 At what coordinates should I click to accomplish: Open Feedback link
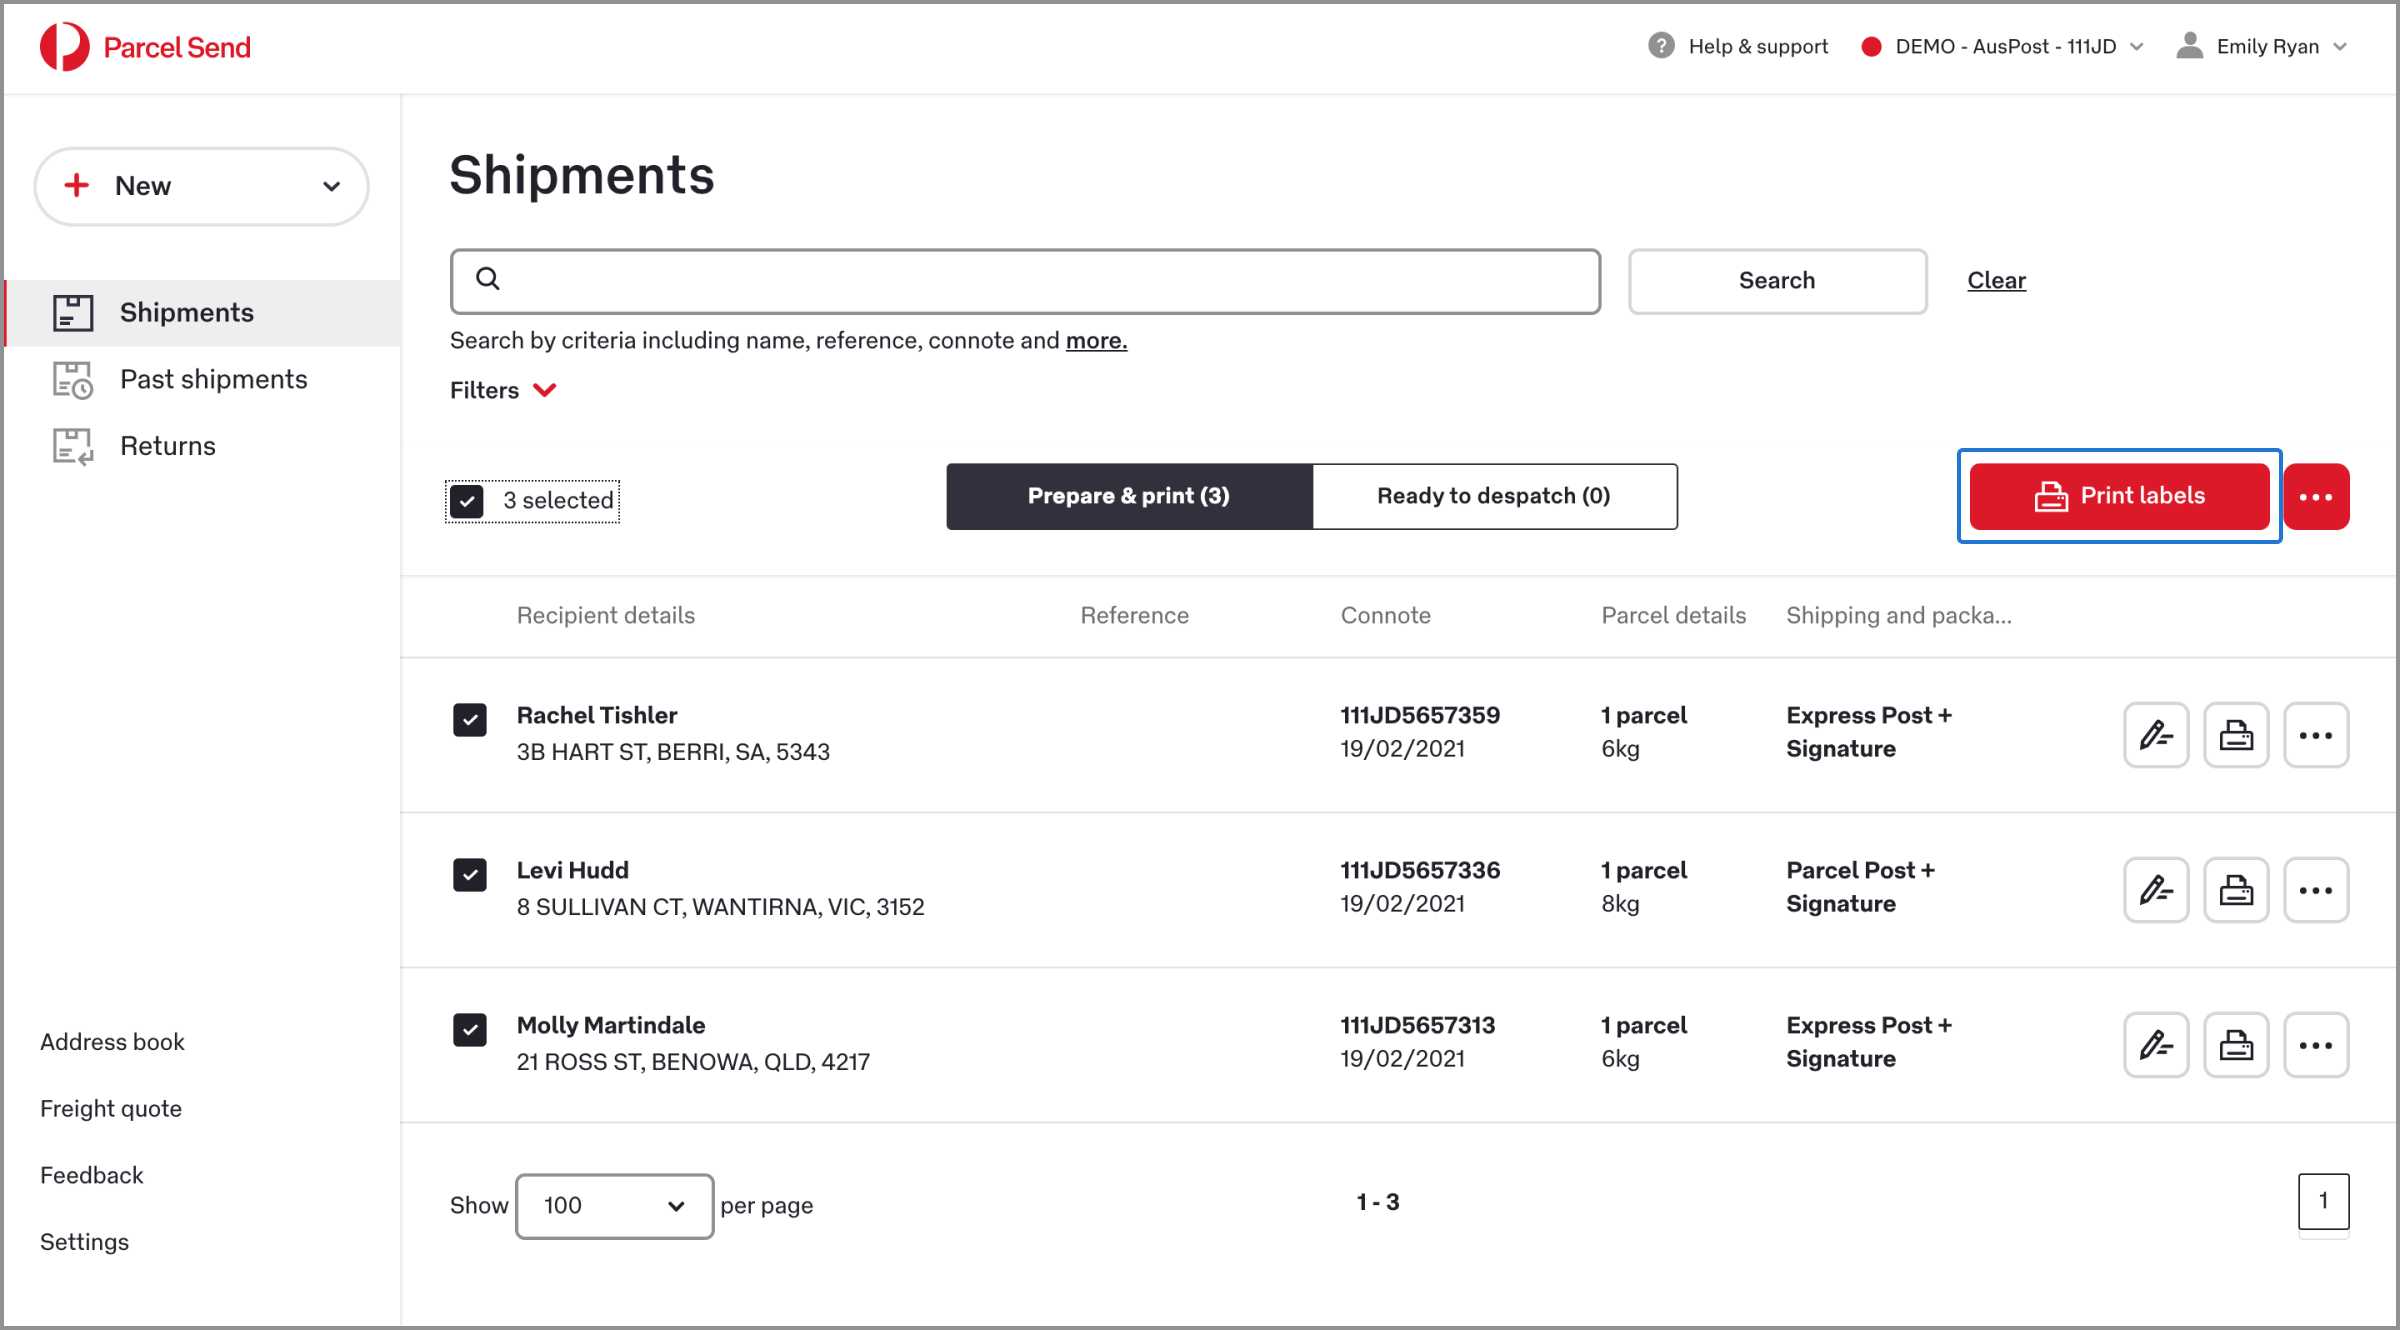click(92, 1176)
